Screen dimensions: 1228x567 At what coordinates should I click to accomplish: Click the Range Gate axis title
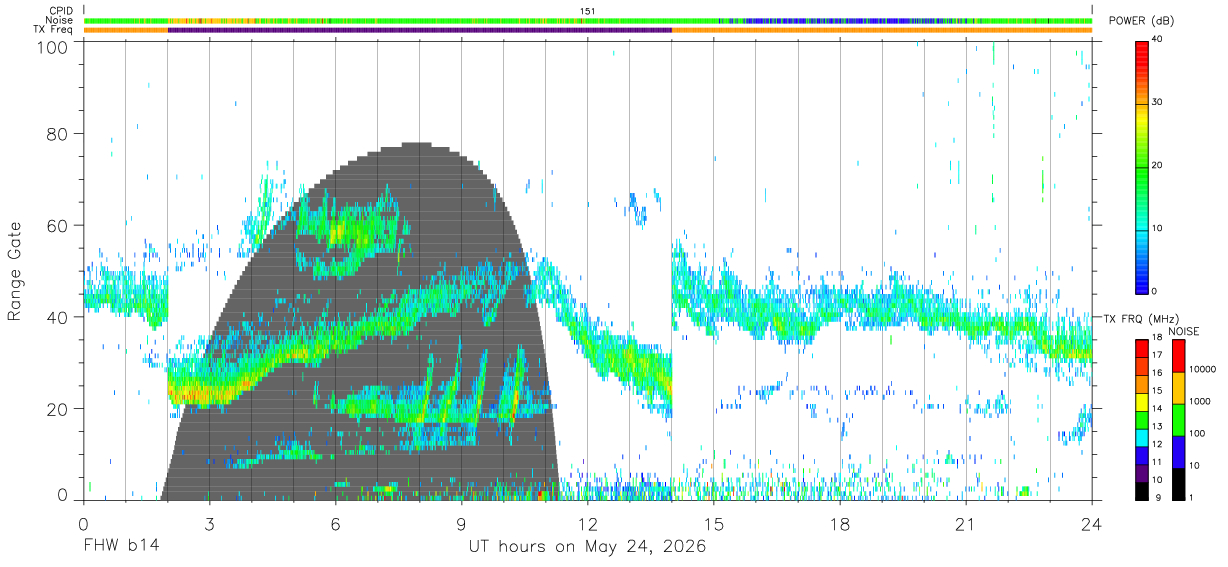pyautogui.click(x=16, y=271)
